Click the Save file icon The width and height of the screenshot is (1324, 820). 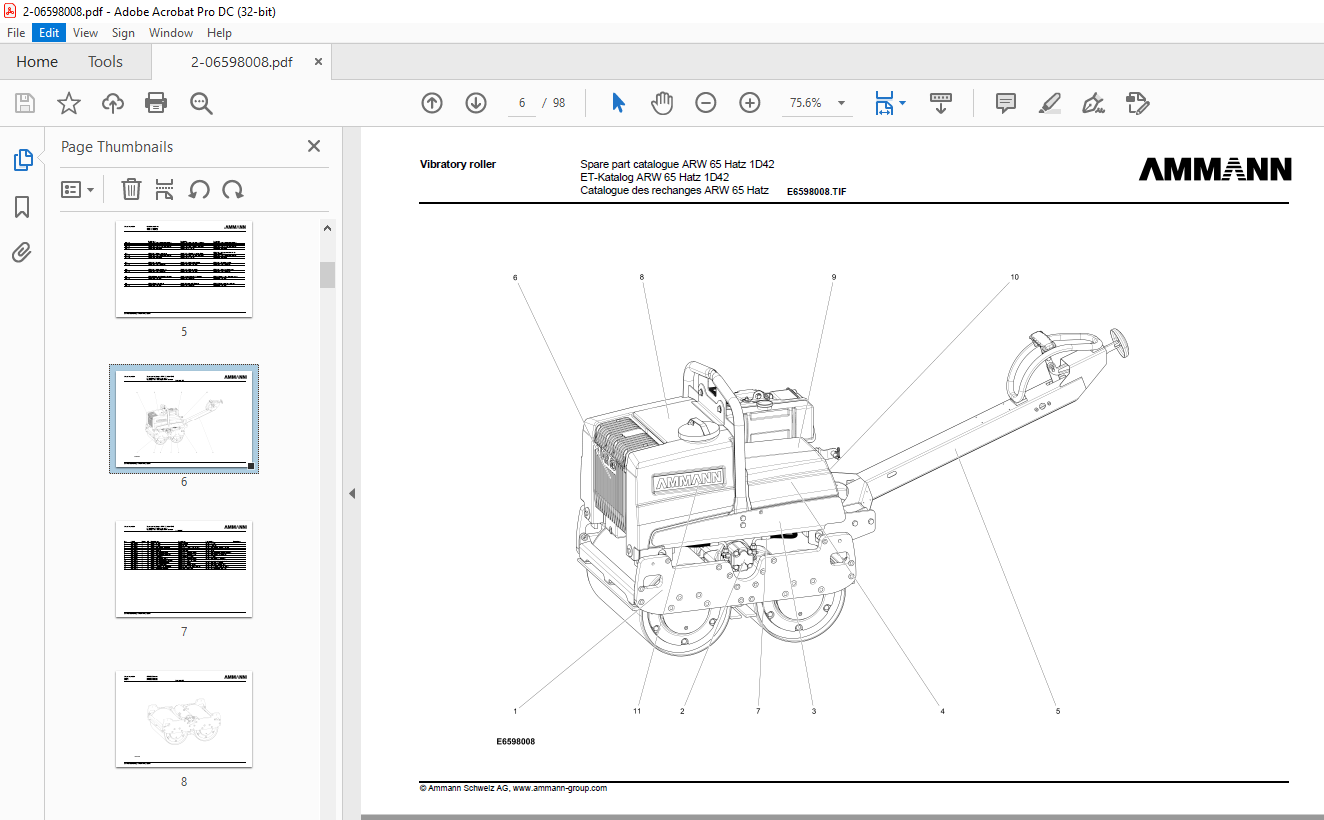point(25,103)
